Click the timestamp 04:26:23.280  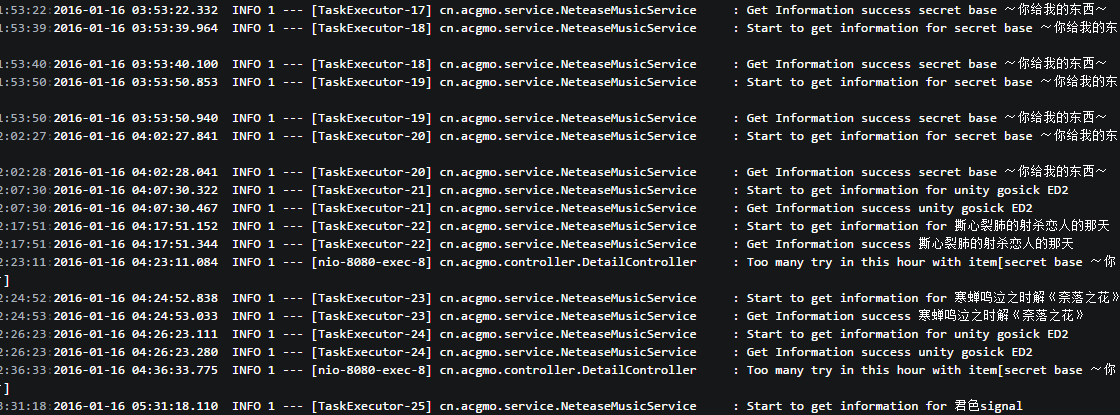(135, 352)
